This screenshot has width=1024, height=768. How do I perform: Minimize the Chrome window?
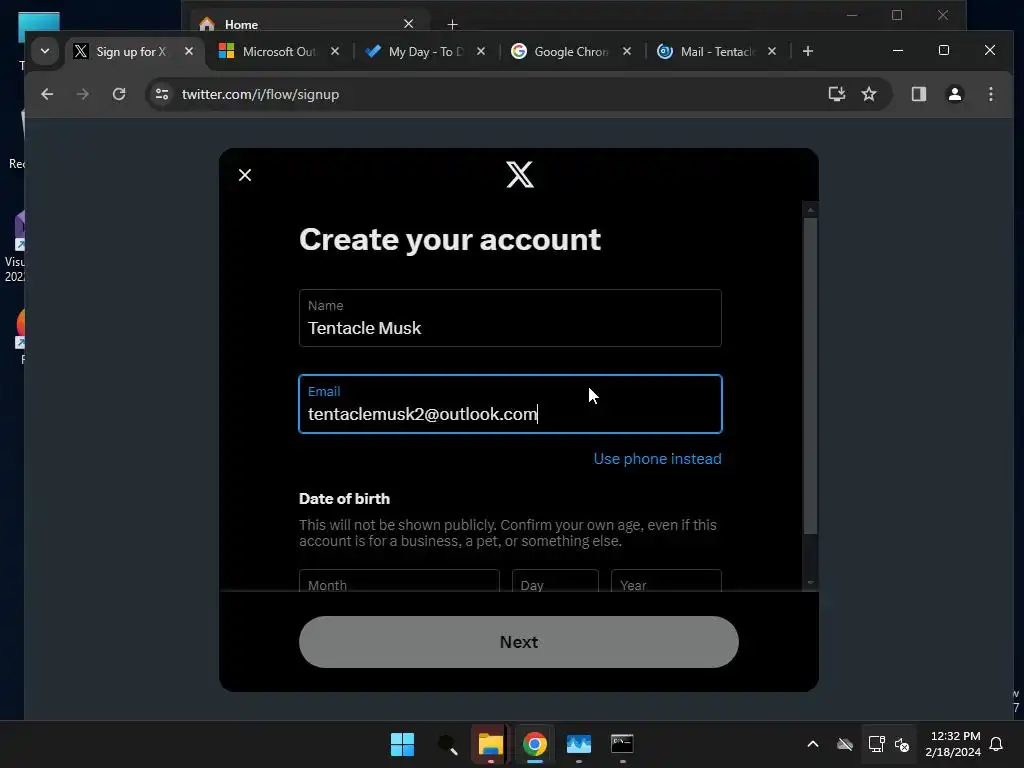point(898,50)
